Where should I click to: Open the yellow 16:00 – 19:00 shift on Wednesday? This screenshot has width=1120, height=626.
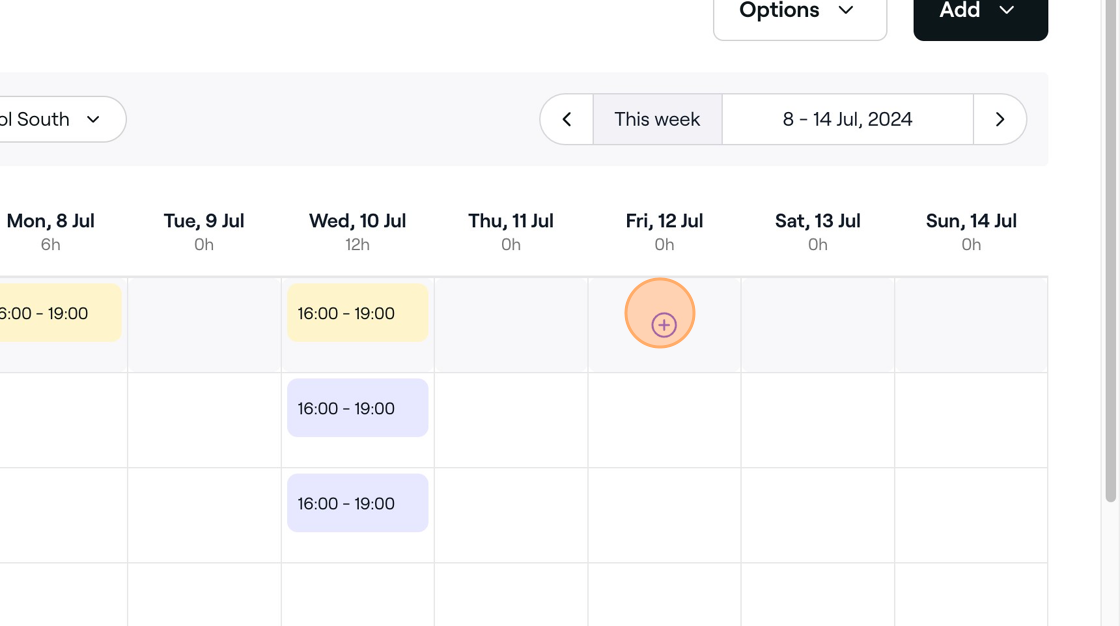pos(358,313)
